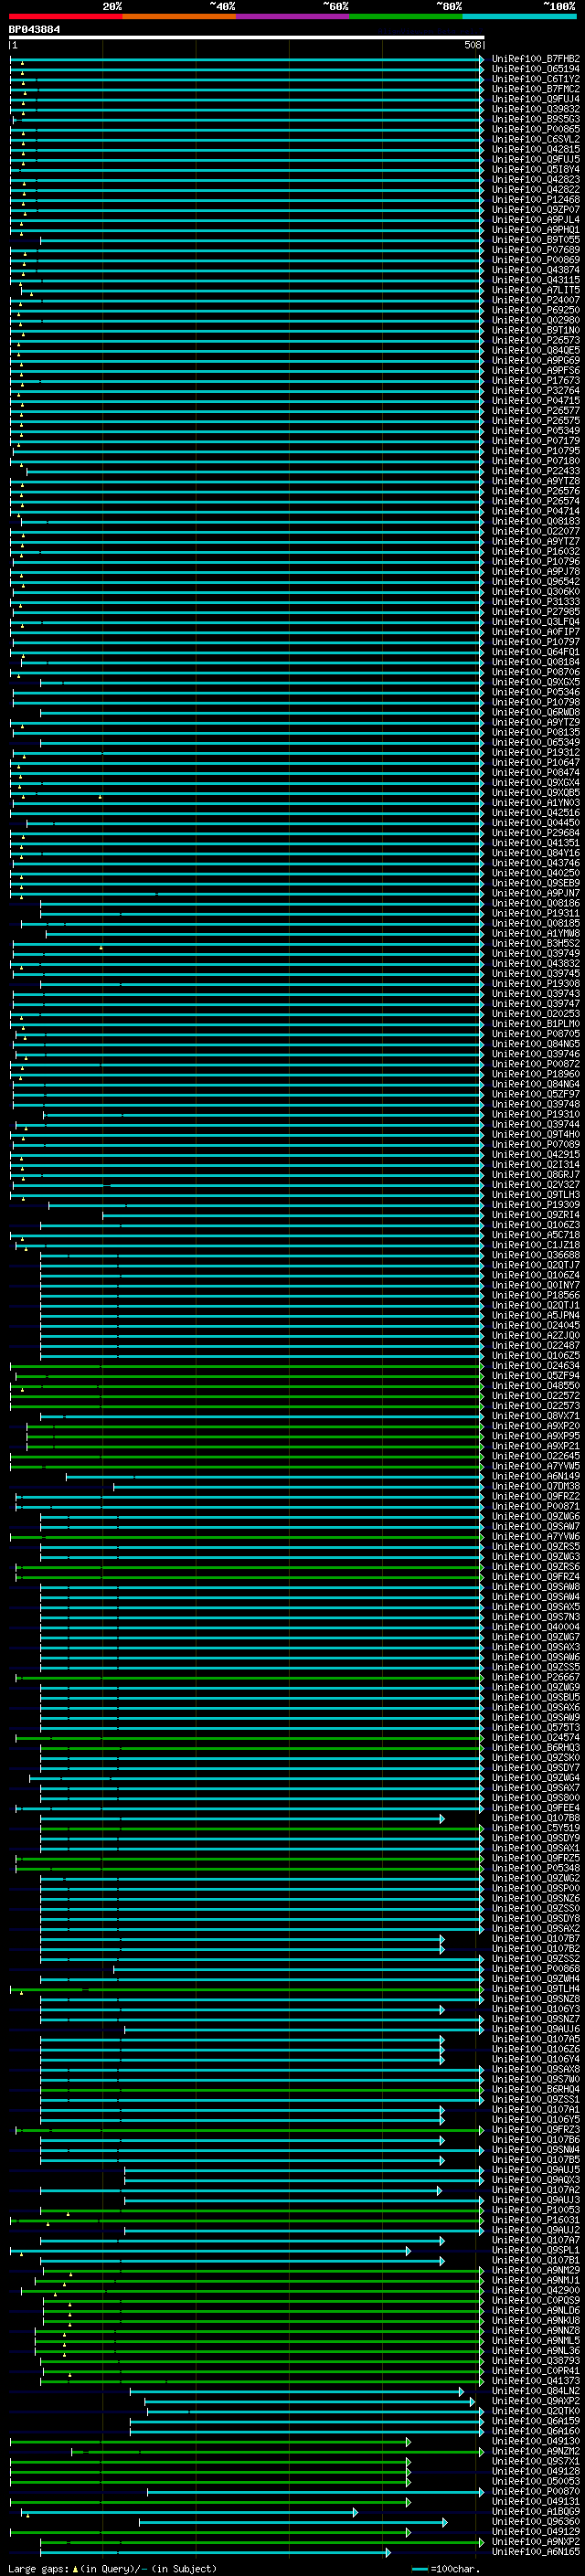Select hit label UniRef100_P26573
This screenshot has width=585, height=2576.
click(535, 340)
